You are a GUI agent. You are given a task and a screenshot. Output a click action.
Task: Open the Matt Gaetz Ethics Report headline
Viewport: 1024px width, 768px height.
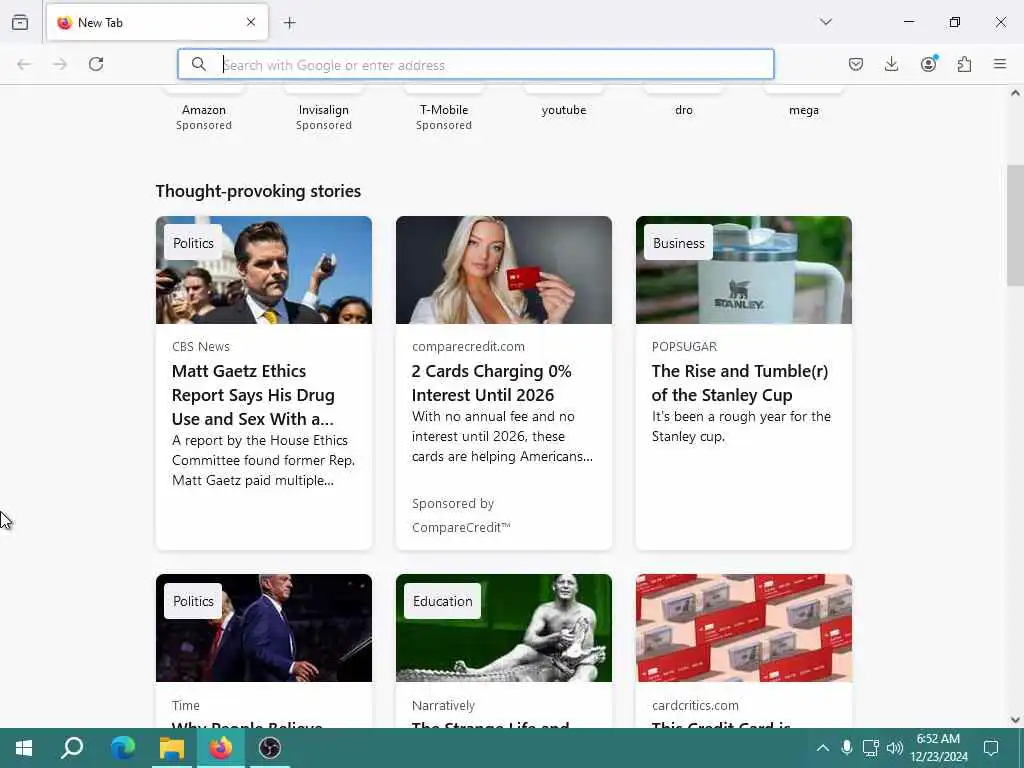click(253, 395)
